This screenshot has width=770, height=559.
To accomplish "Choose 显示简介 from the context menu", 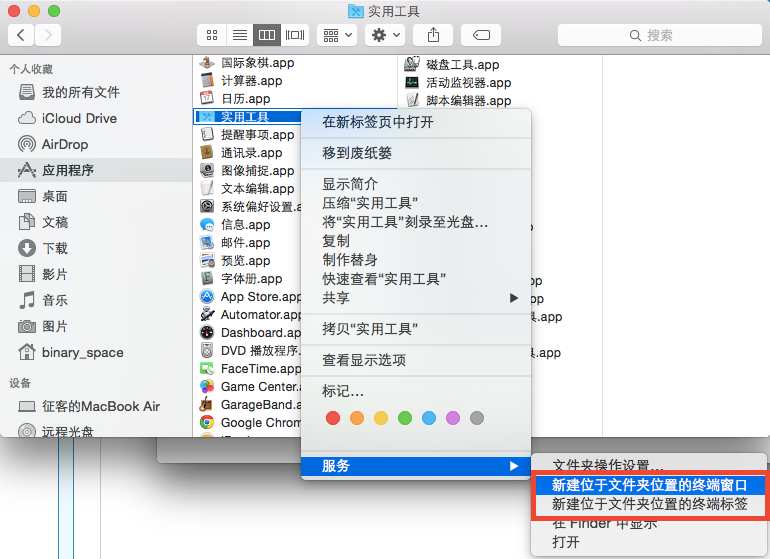I will 416,185.
